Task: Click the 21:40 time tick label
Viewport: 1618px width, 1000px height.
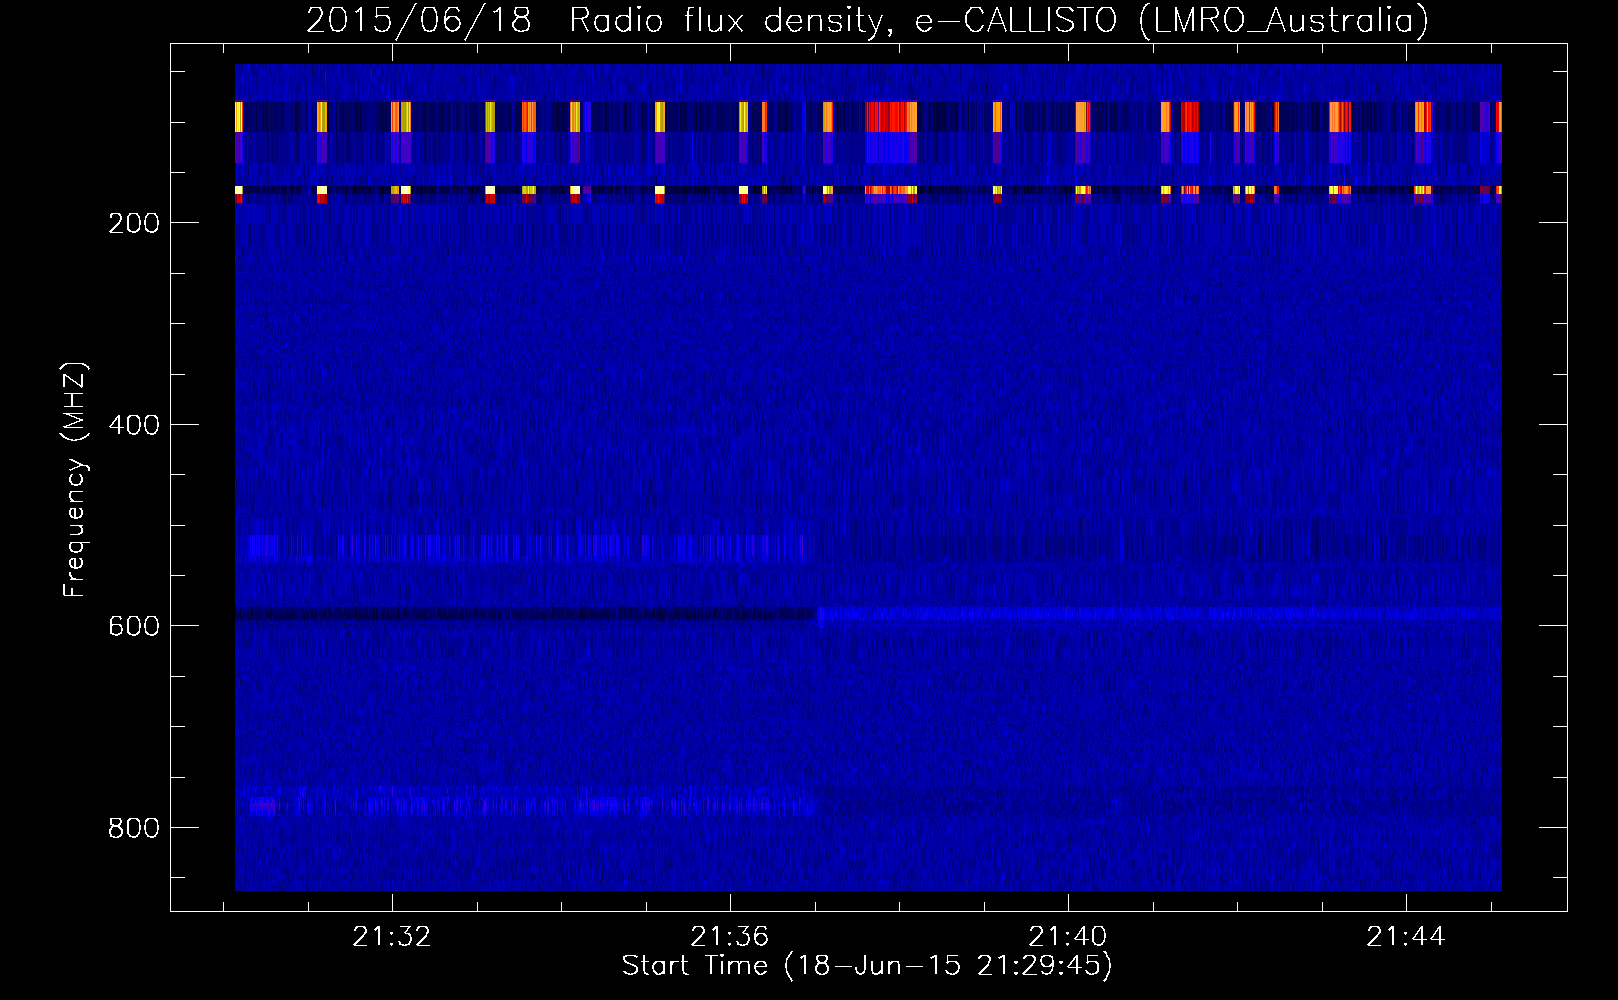Action: [x=1068, y=936]
